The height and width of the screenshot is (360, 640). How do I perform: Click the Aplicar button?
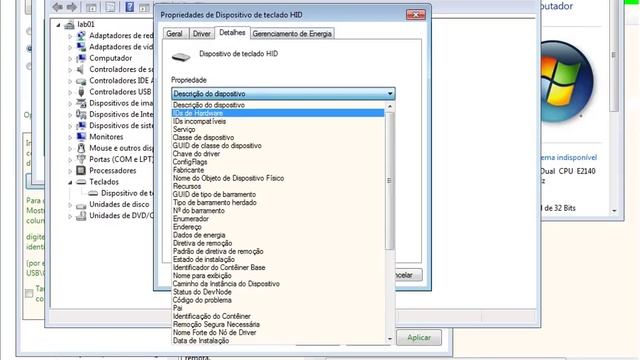(419, 338)
